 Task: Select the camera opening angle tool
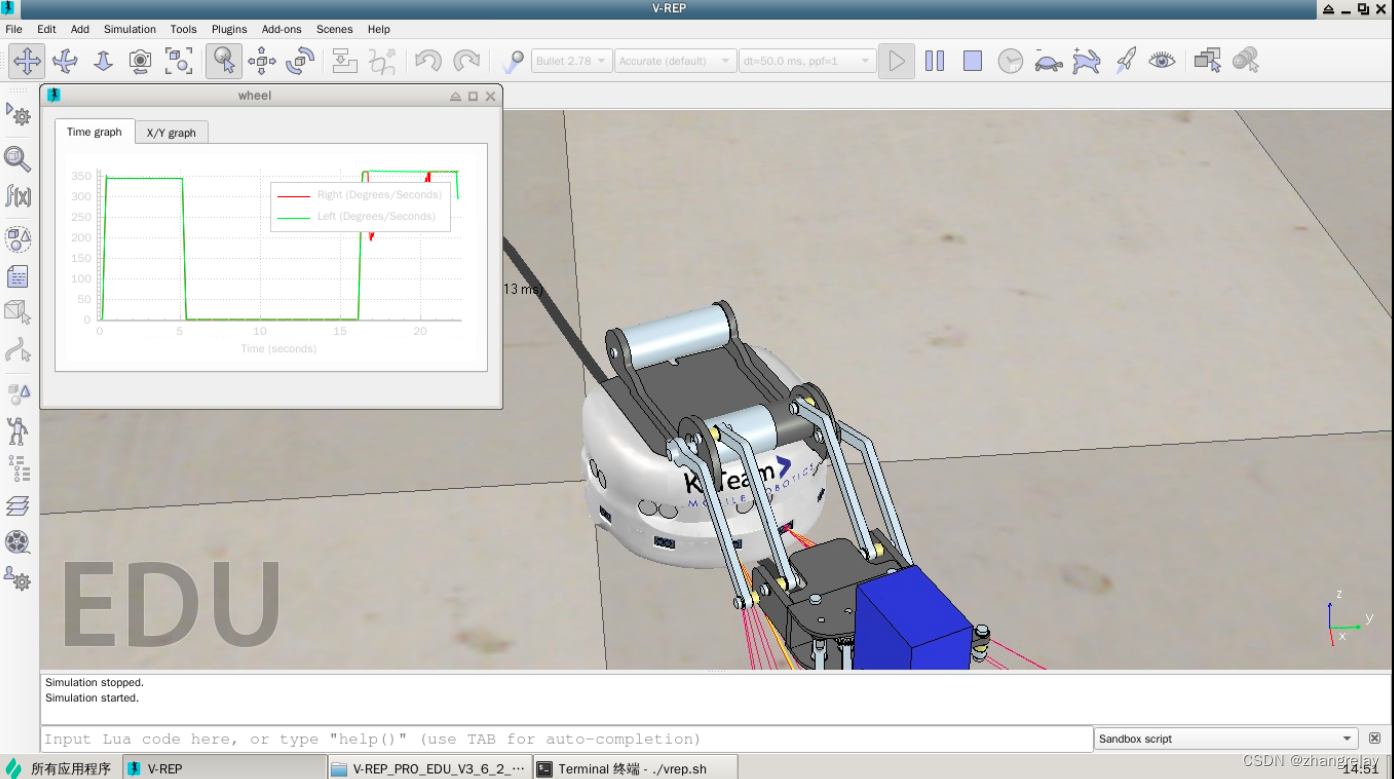tap(141, 61)
